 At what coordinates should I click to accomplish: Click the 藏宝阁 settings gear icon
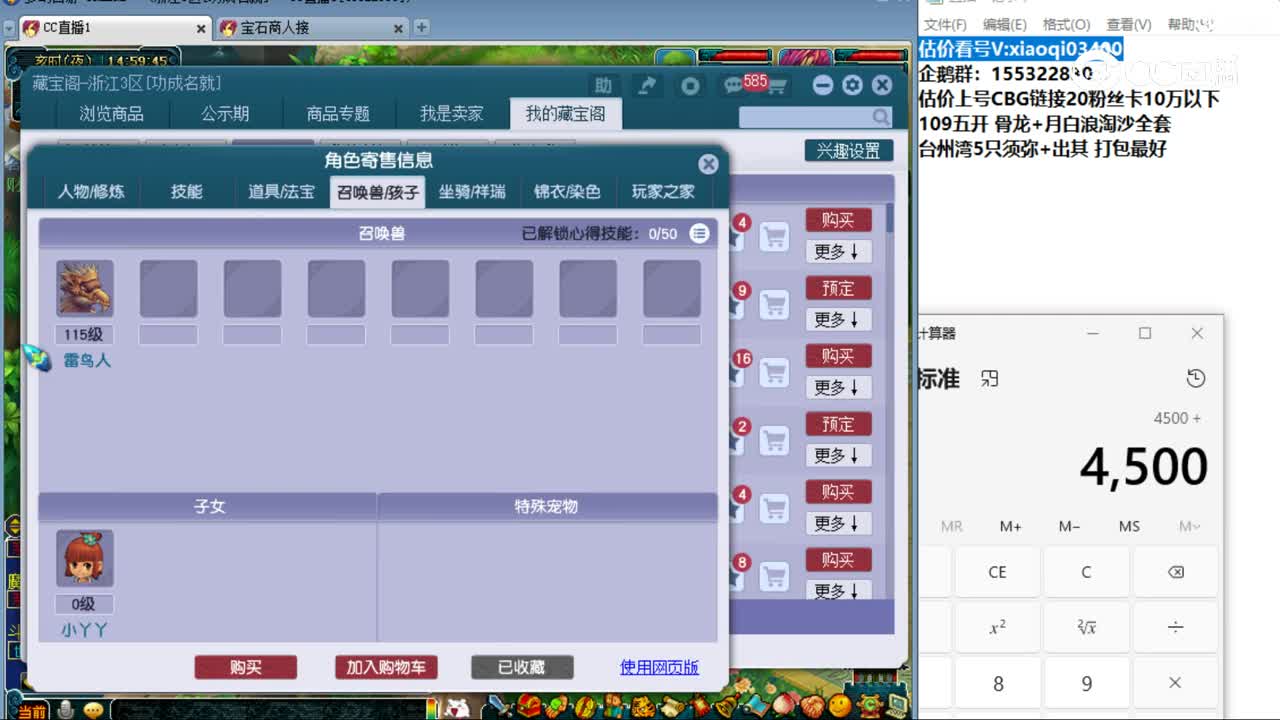852,85
